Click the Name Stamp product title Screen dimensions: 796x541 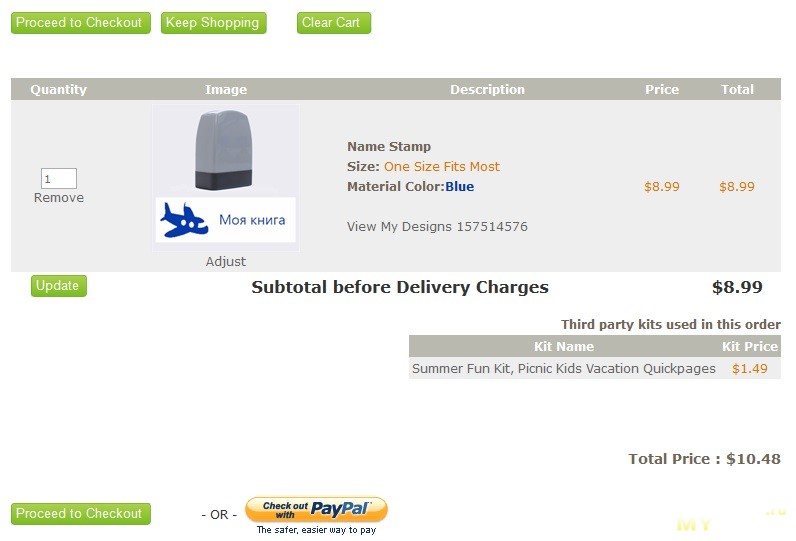pos(389,147)
